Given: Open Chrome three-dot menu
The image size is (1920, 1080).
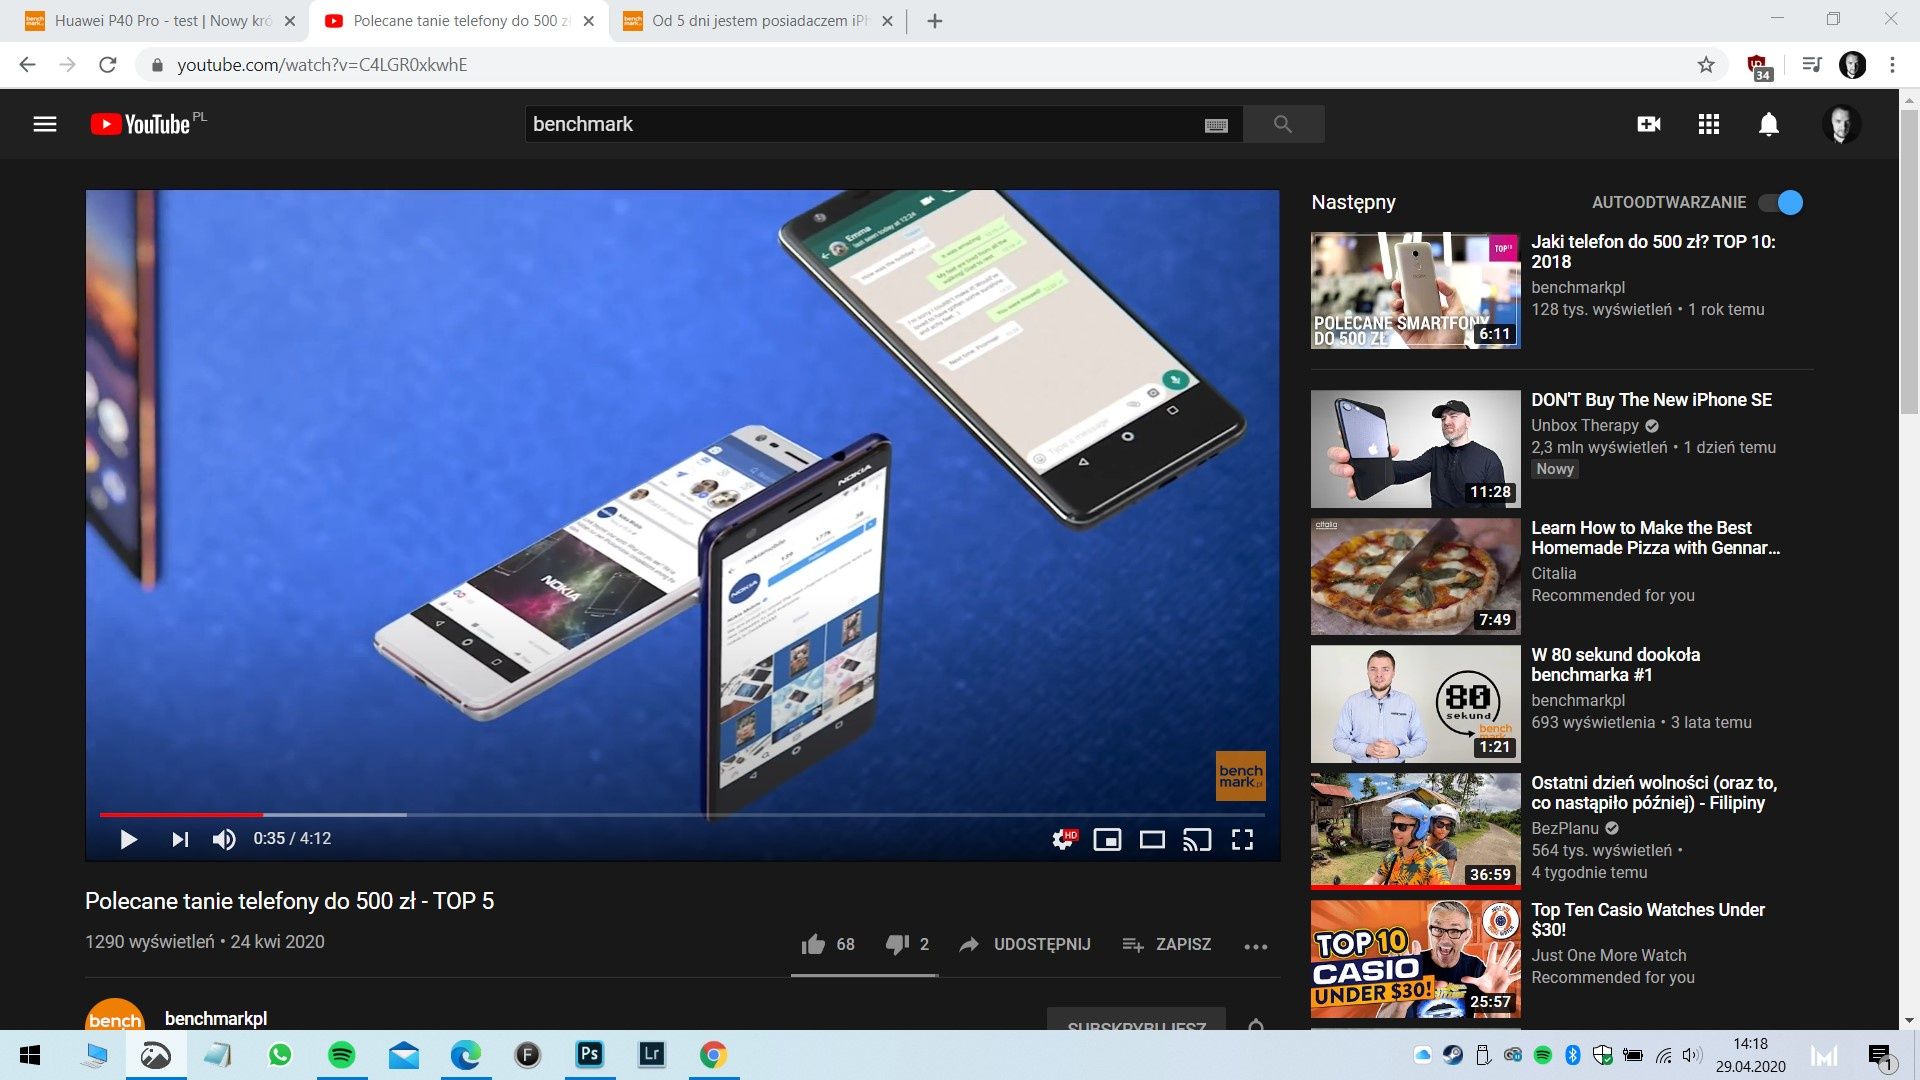Looking at the screenshot, I should click(1892, 65).
